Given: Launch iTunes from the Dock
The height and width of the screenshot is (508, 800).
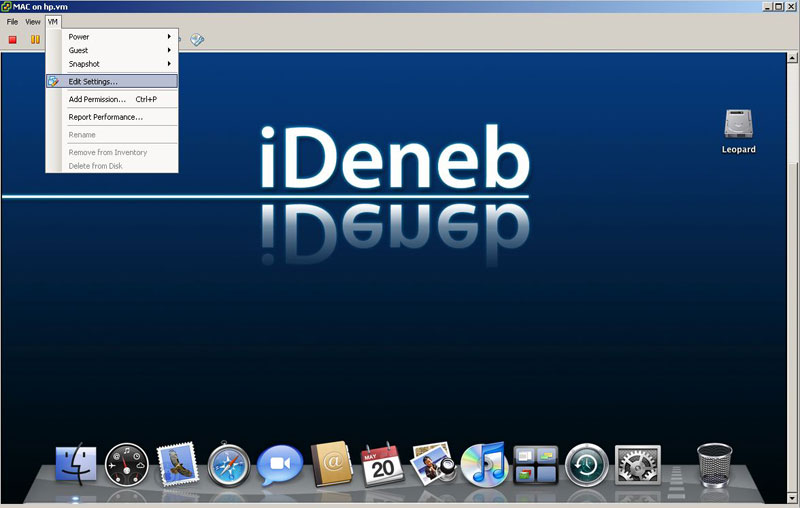Looking at the screenshot, I should [x=484, y=464].
